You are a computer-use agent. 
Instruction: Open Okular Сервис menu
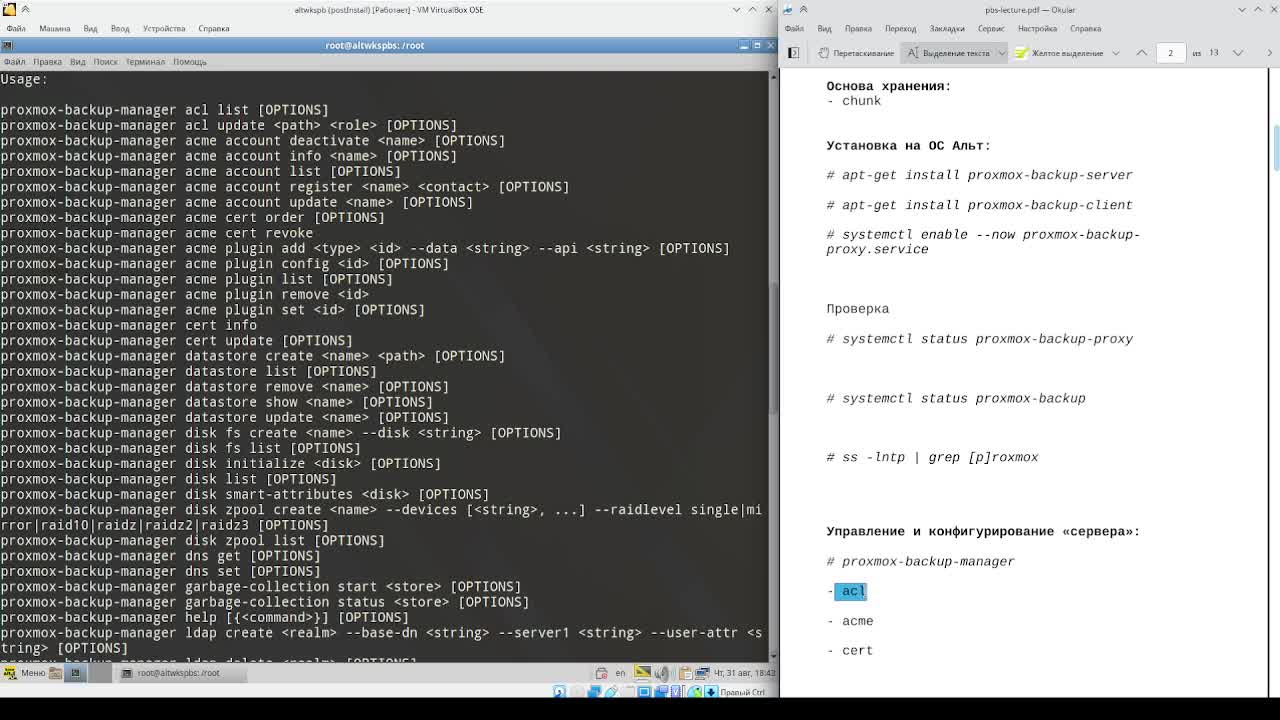tap(991, 28)
